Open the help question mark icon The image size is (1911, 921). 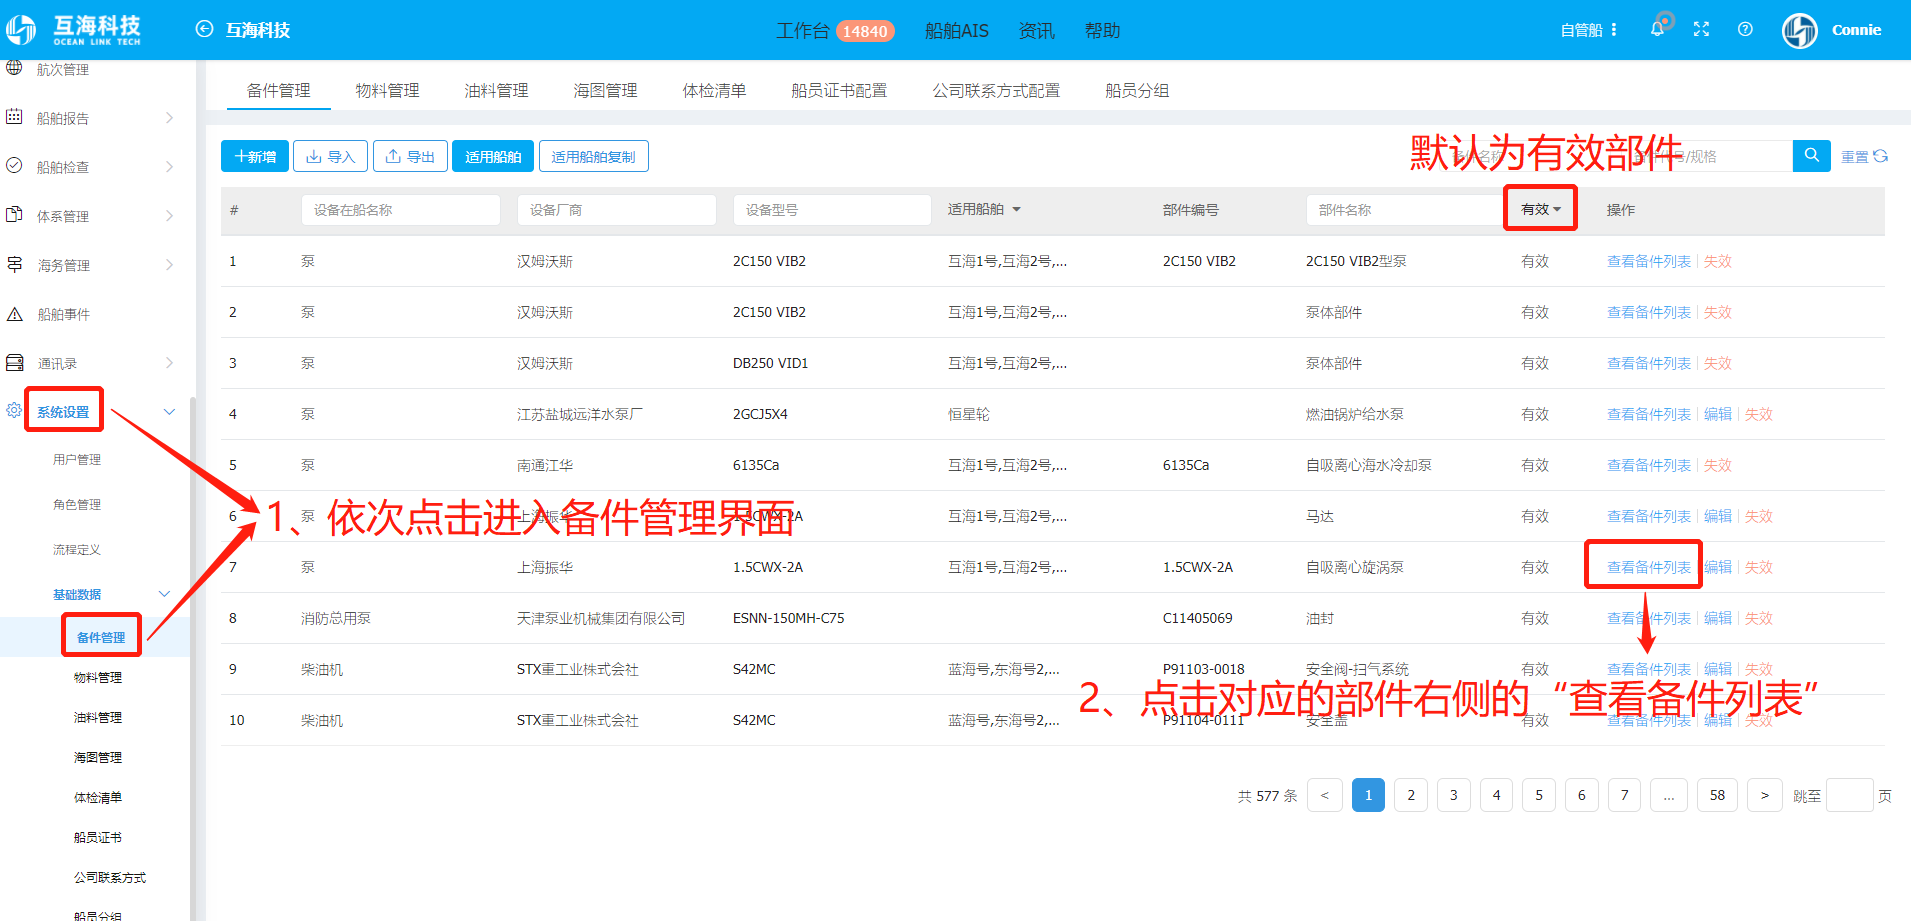pos(1745,29)
